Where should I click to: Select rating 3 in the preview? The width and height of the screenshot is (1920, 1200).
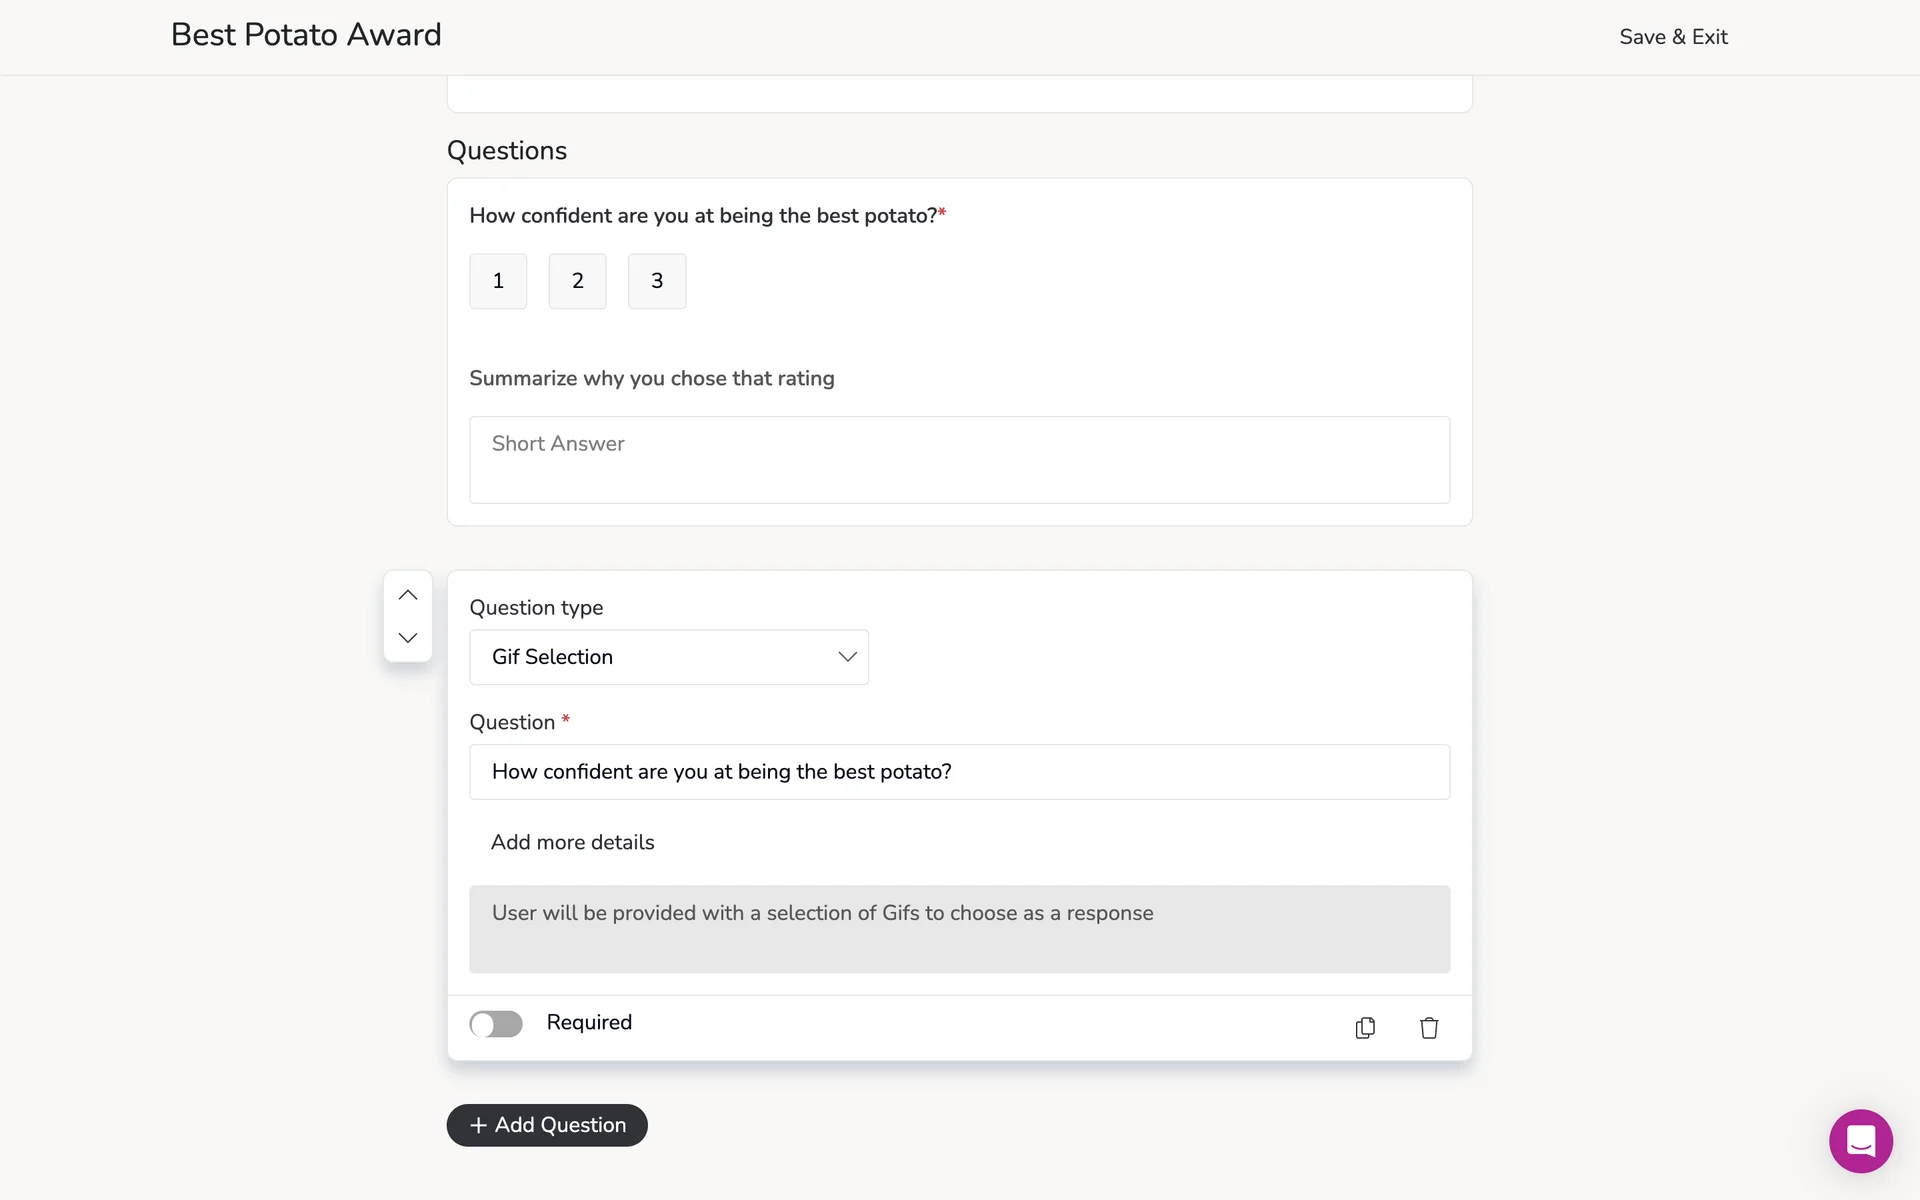(657, 281)
